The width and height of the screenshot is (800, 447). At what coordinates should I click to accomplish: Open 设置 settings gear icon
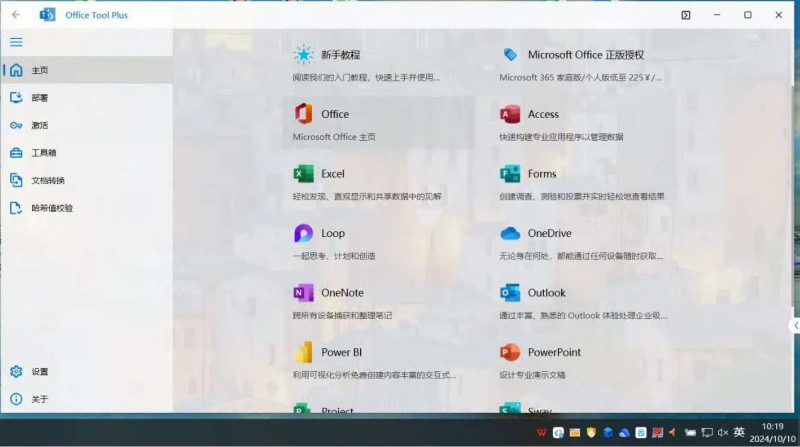pos(16,371)
